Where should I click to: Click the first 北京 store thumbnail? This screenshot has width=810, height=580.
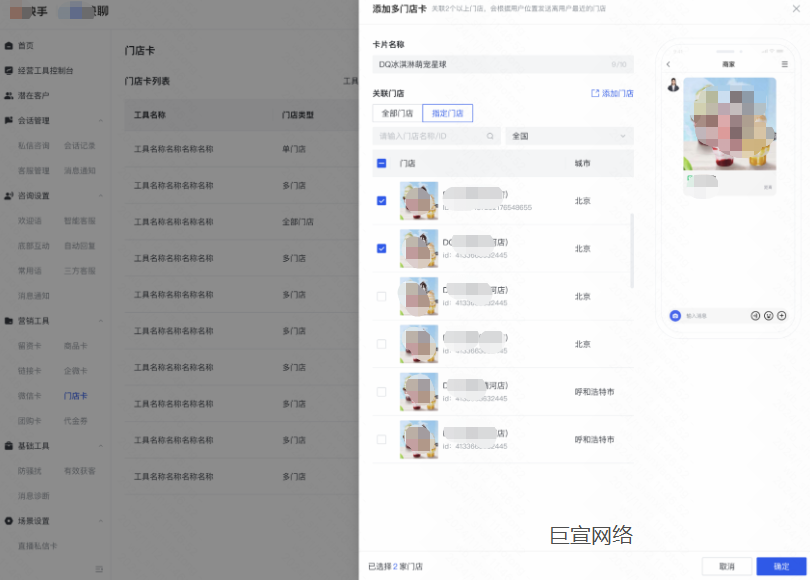419,200
